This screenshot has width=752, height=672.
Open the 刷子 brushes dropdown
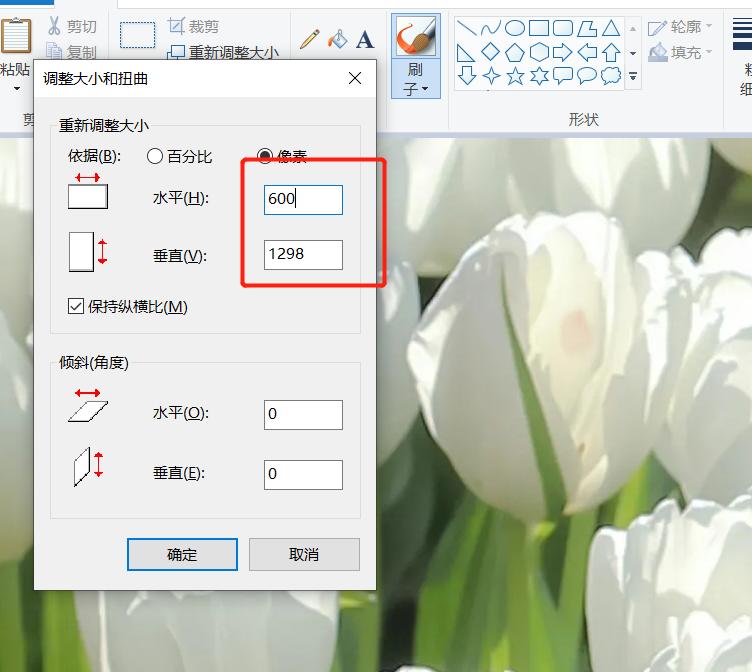[416, 80]
